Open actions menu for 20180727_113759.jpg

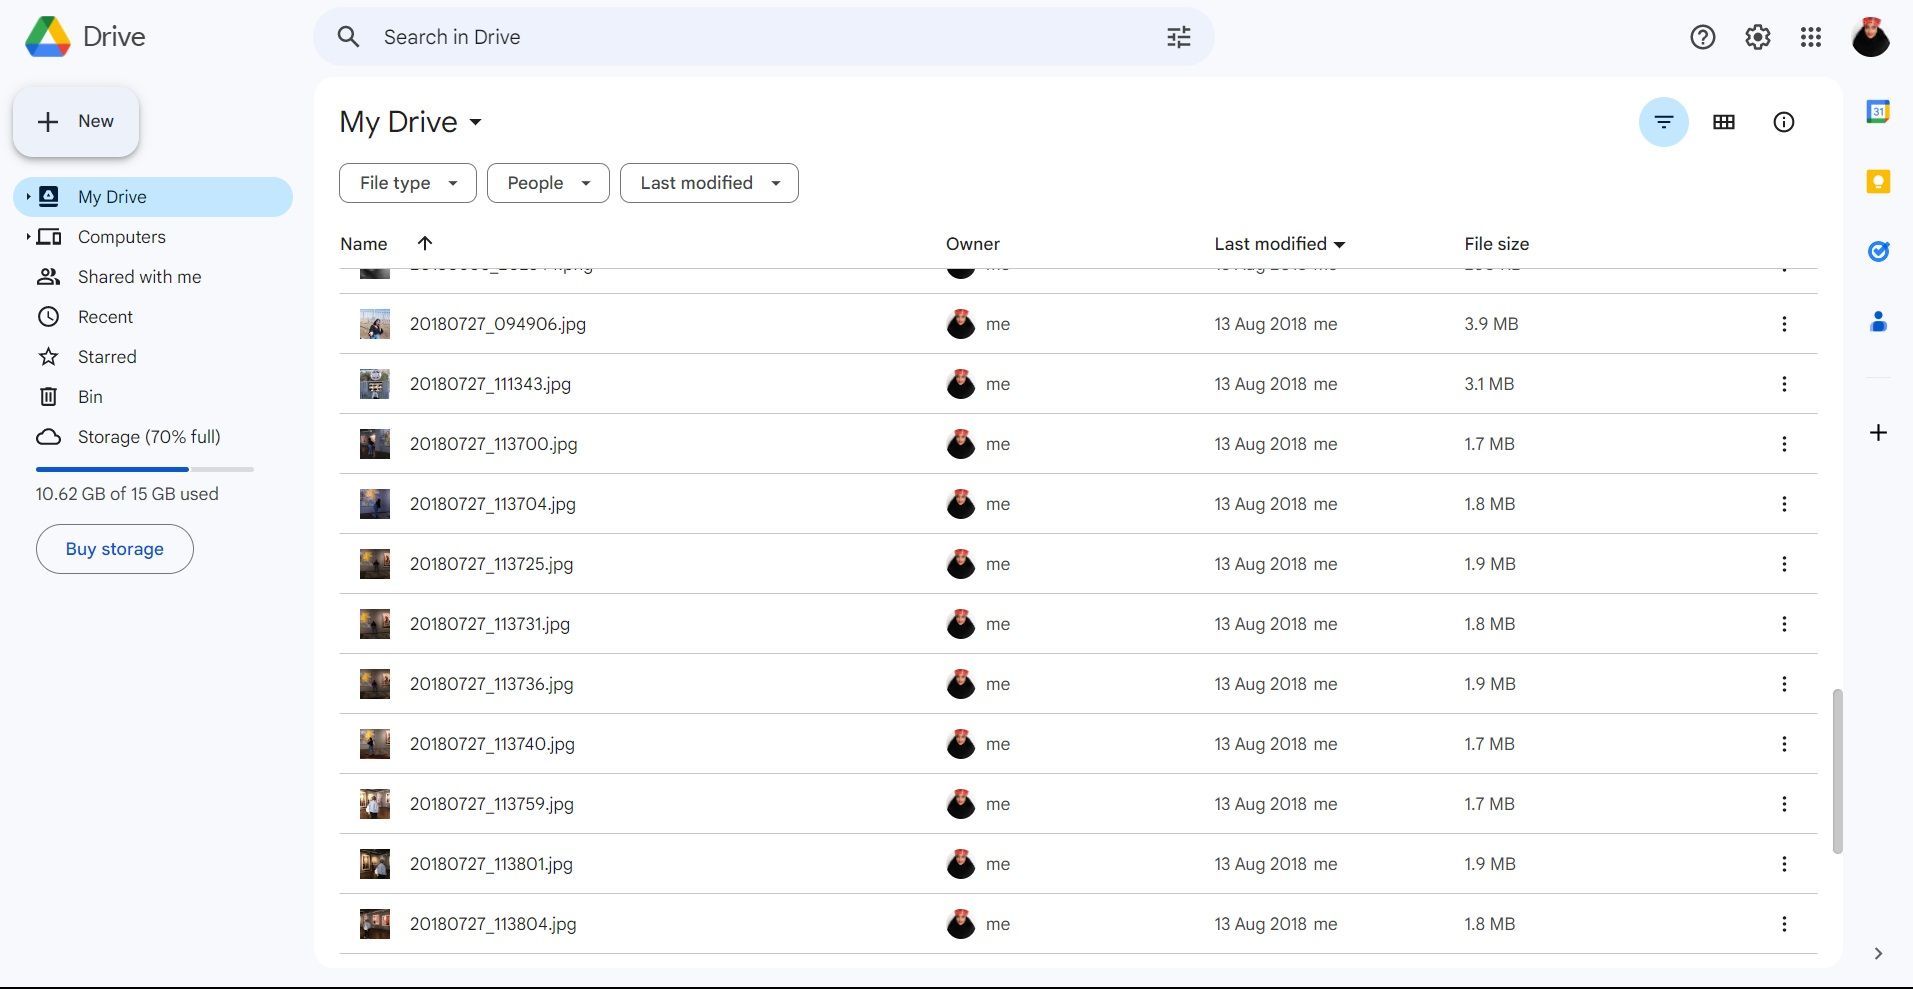(x=1783, y=803)
